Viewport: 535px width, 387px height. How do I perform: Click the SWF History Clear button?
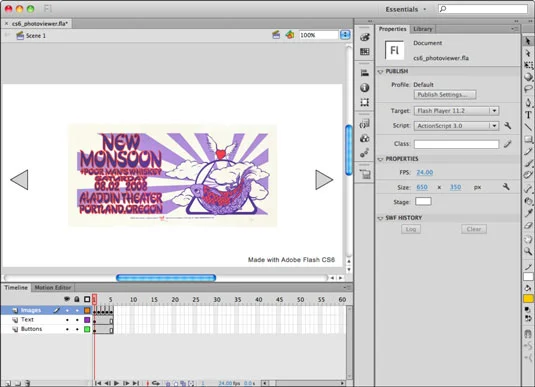(x=474, y=229)
